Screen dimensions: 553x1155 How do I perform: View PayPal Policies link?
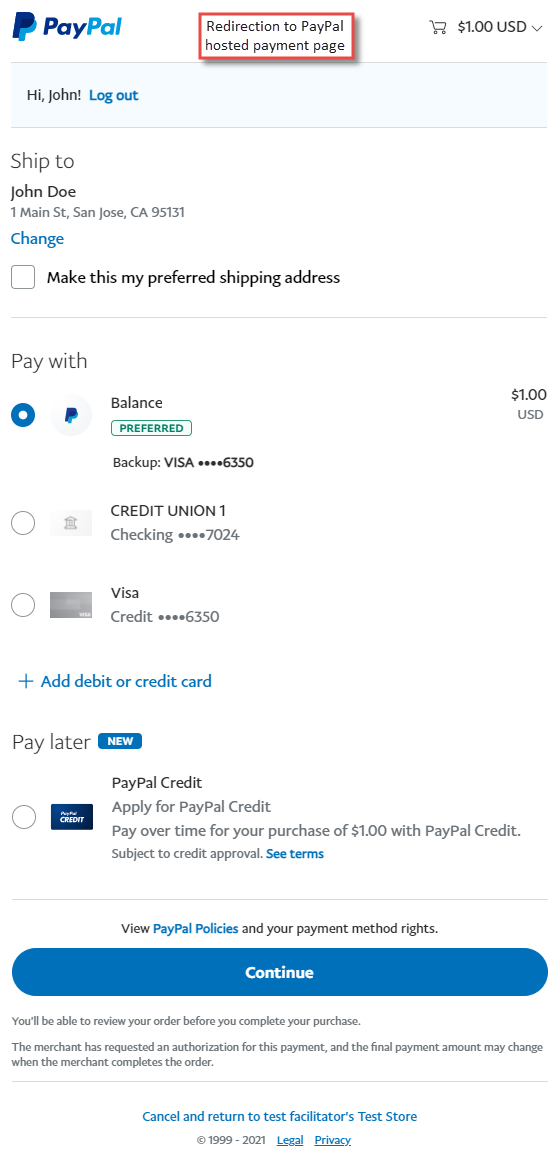coord(195,928)
